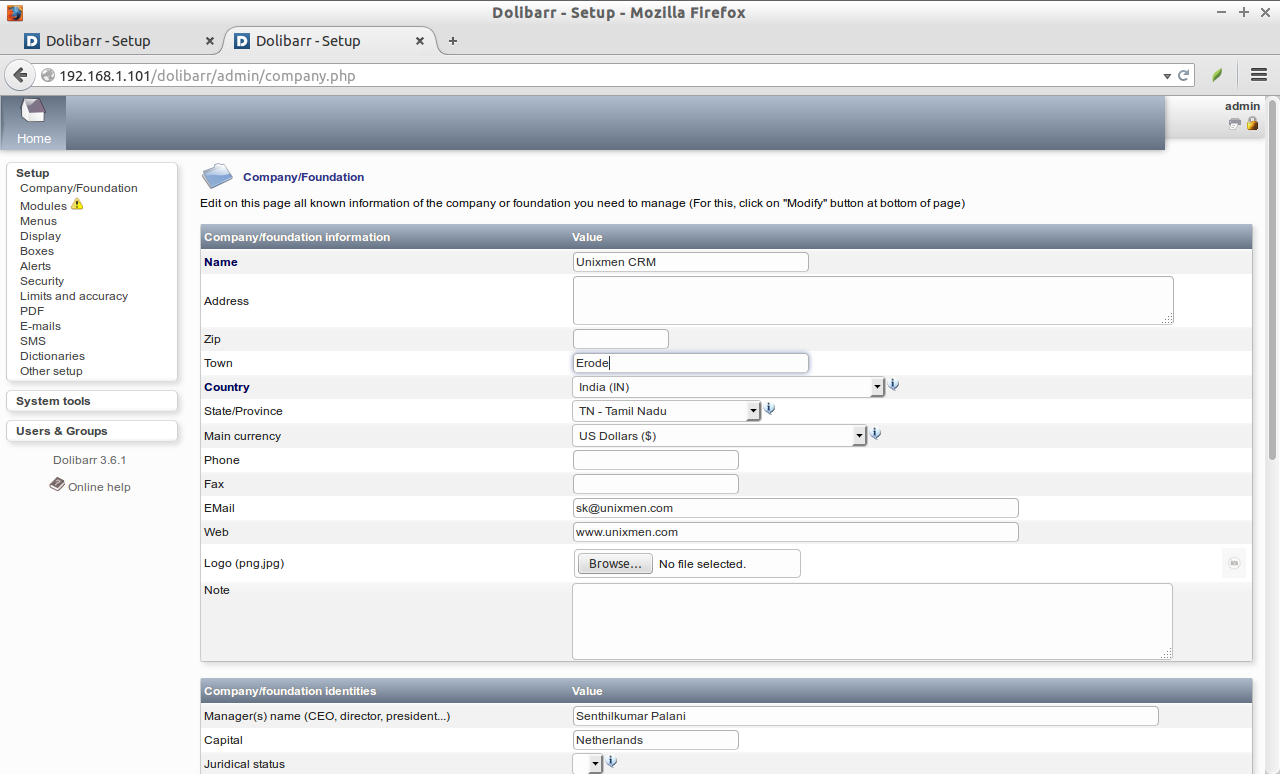This screenshot has height=774, width=1280.
Task: Open the Country dropdown
Action: click(728, 387)
